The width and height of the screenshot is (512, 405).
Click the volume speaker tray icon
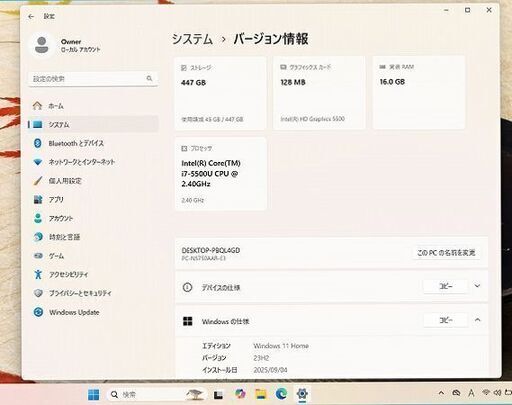[x=498, y=393]
